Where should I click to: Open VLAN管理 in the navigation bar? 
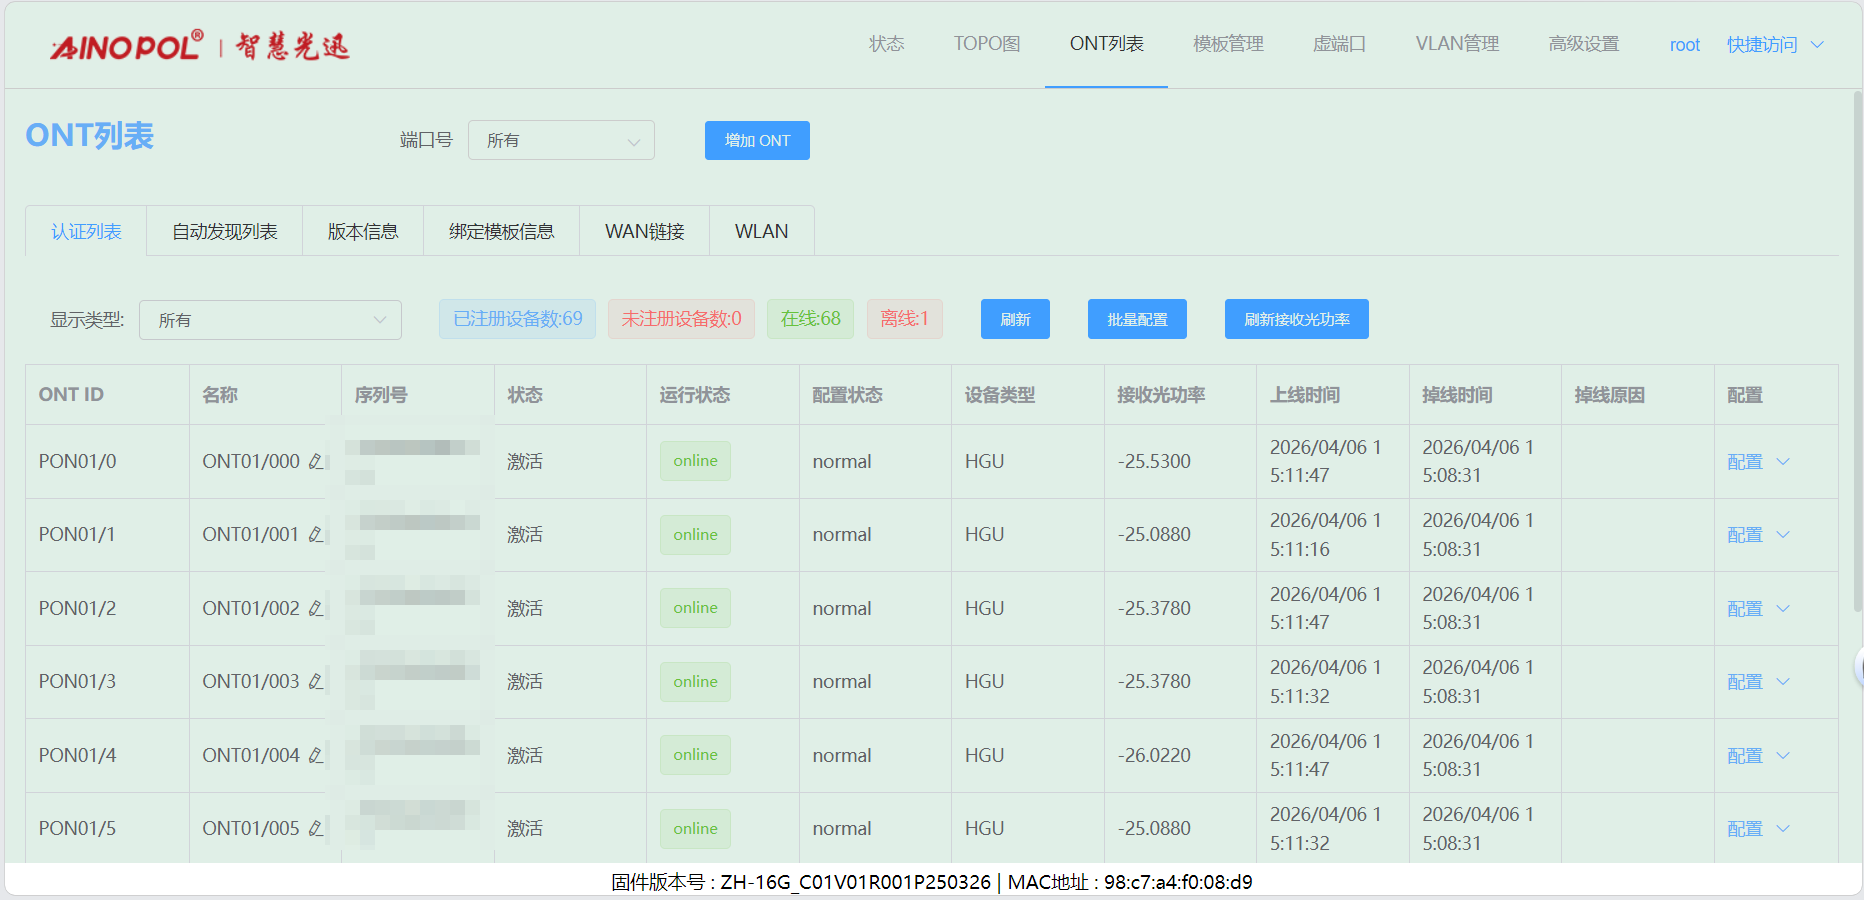click(1456, 44)
